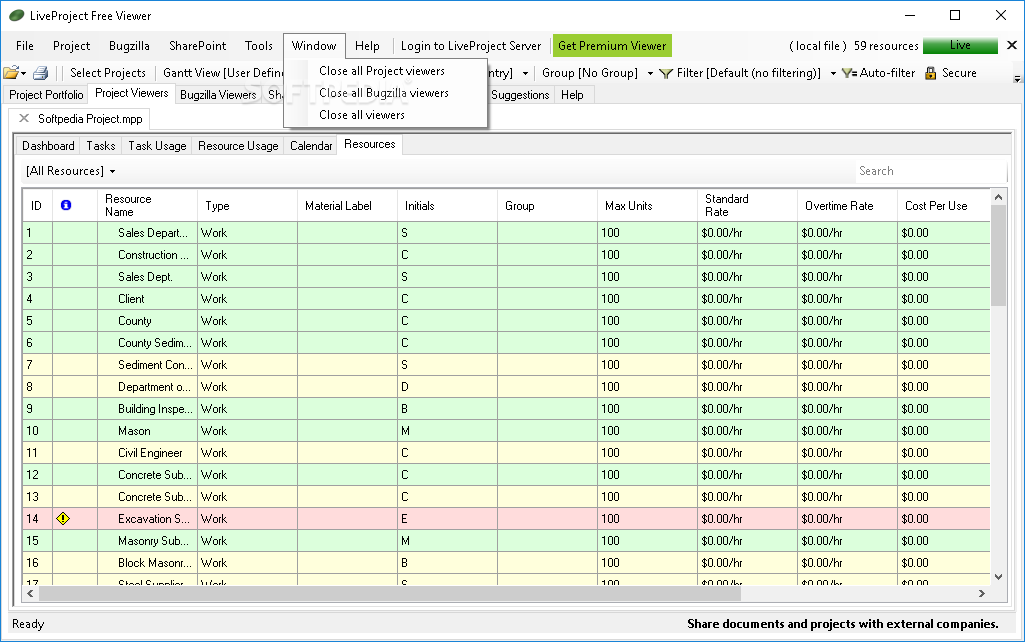The height and width of the screenshot is (642, 1025).
Task: Switch to Calendar tab
Action: coord(311,146)
